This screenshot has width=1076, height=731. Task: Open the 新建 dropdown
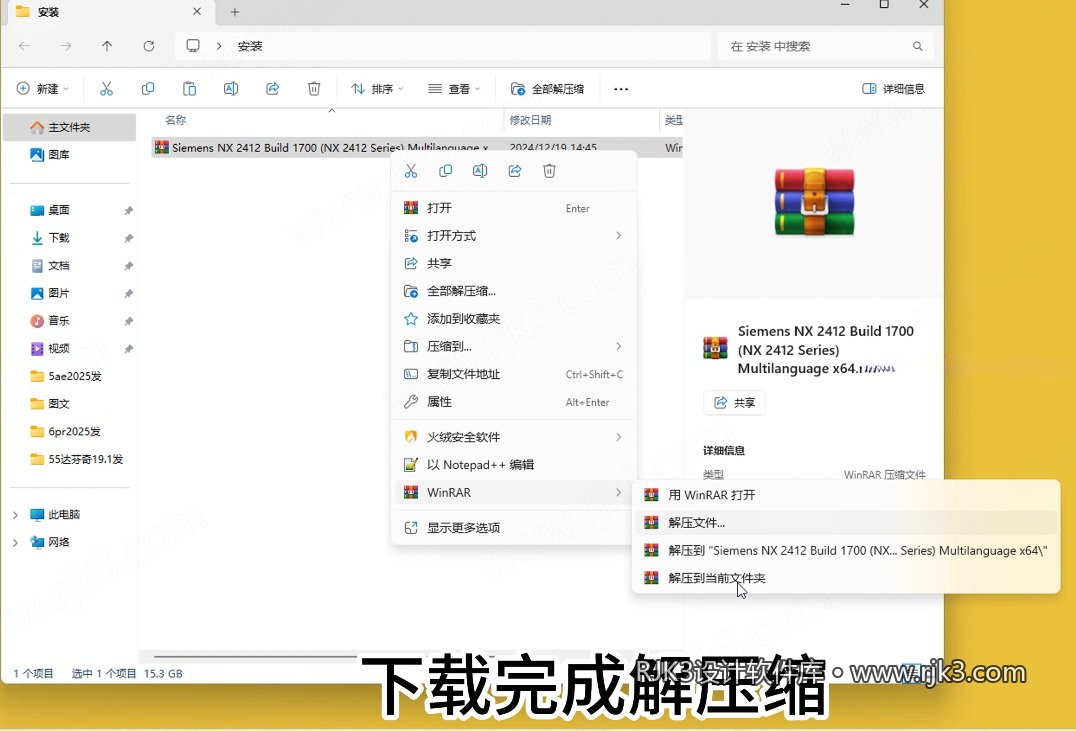click(43, 89)
